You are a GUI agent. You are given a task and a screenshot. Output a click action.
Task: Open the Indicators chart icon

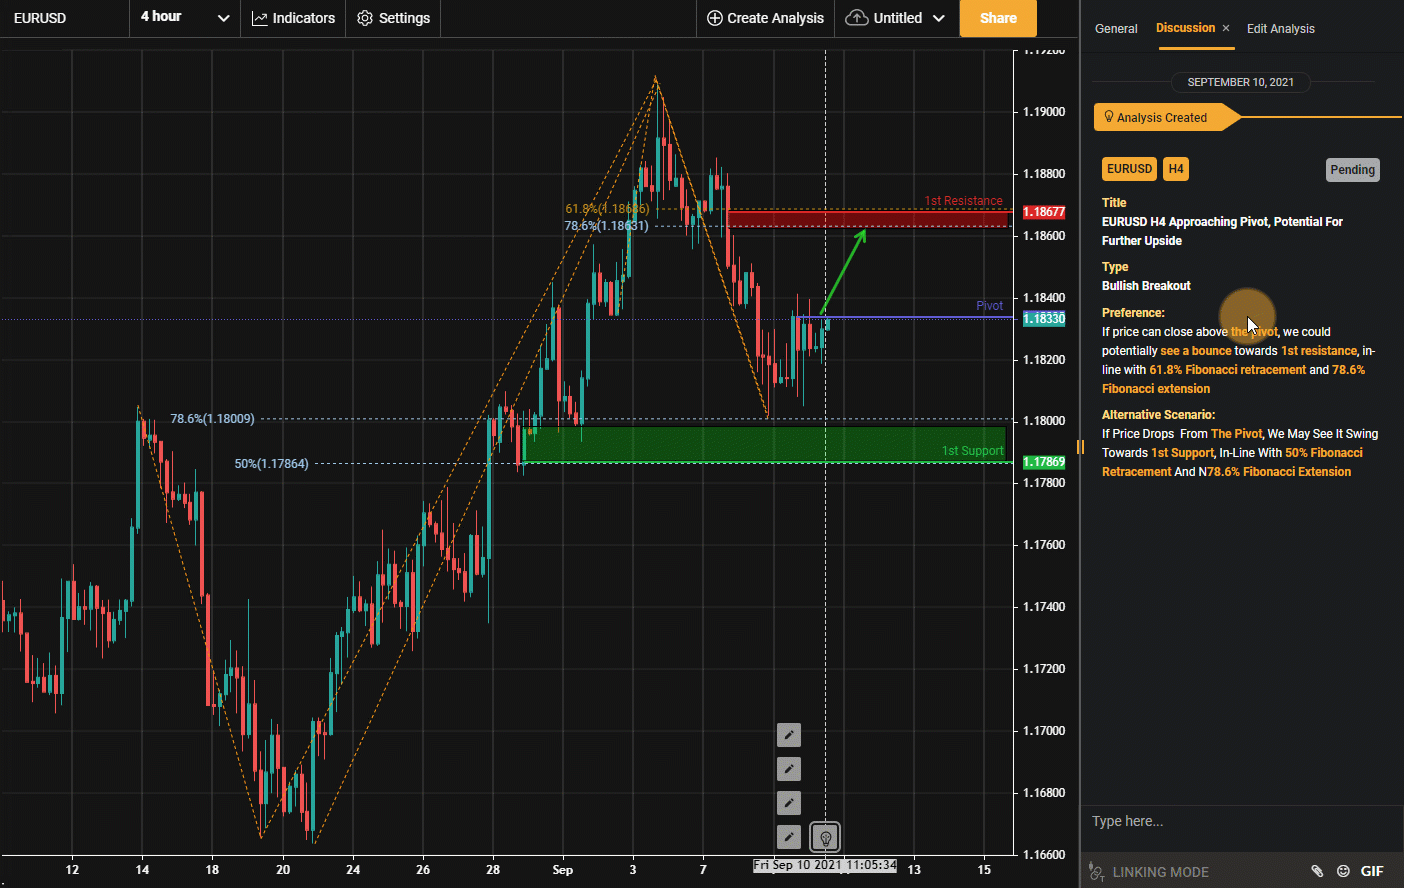point(260,18)
